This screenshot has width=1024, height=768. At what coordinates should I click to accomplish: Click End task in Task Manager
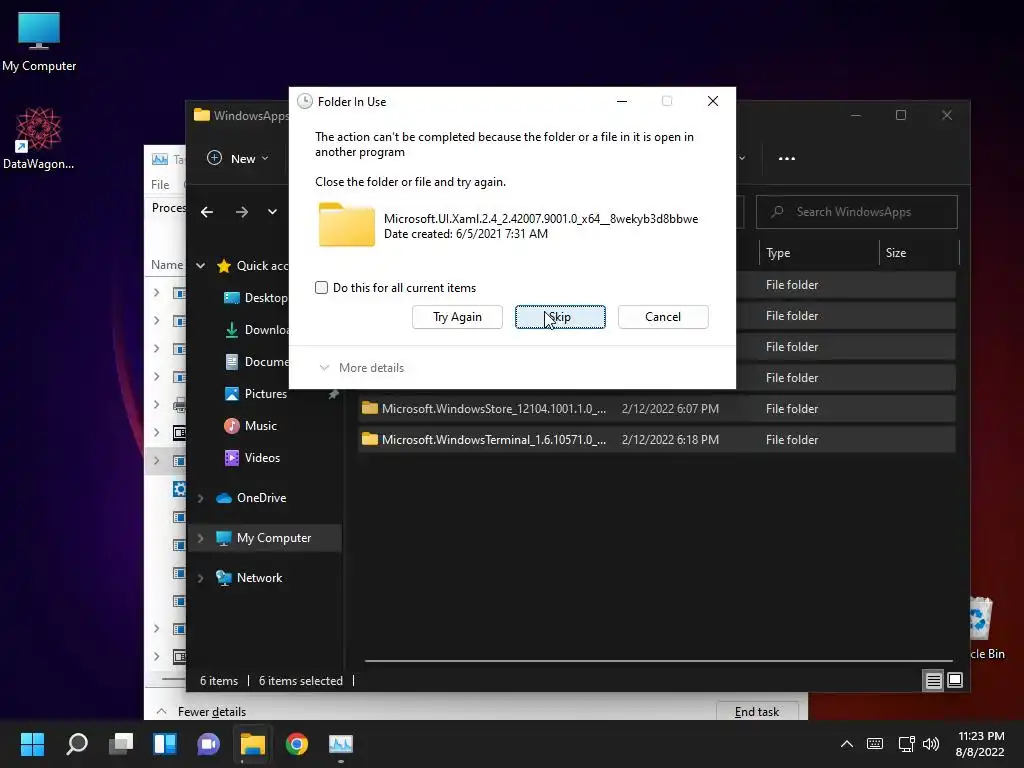click(x=757, y=711)
